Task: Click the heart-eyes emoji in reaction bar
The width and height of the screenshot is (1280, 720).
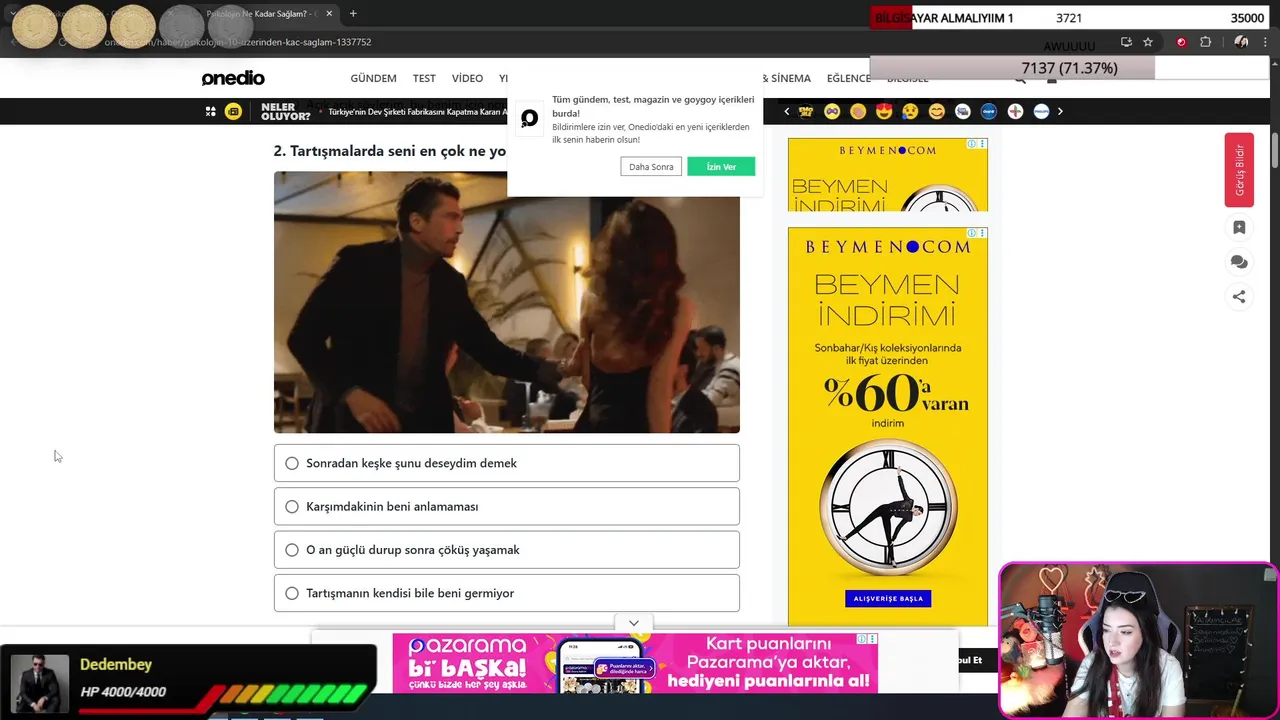Action: [x=884, y=111]
